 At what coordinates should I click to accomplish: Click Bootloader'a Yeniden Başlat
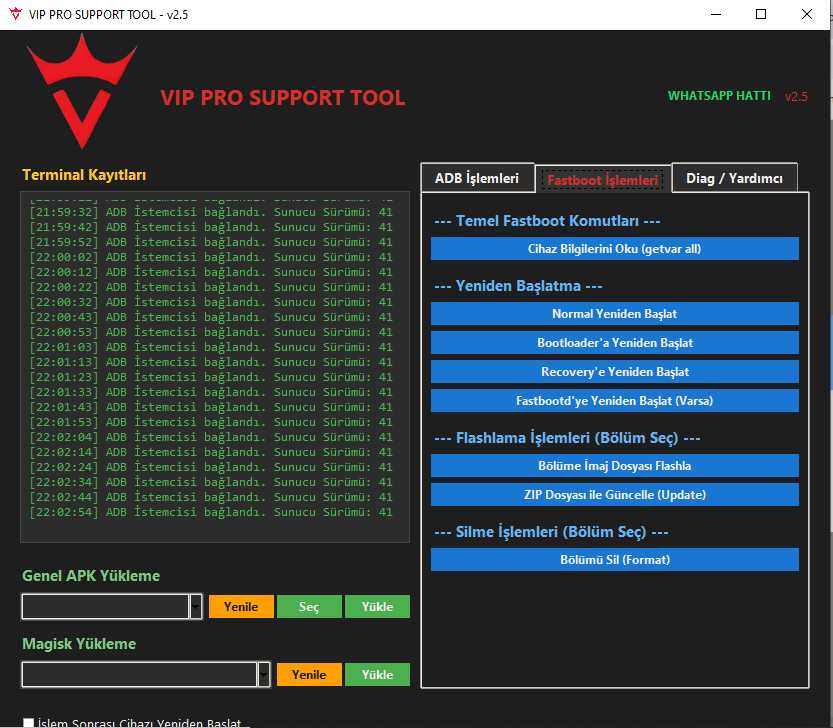pos(615,343)
